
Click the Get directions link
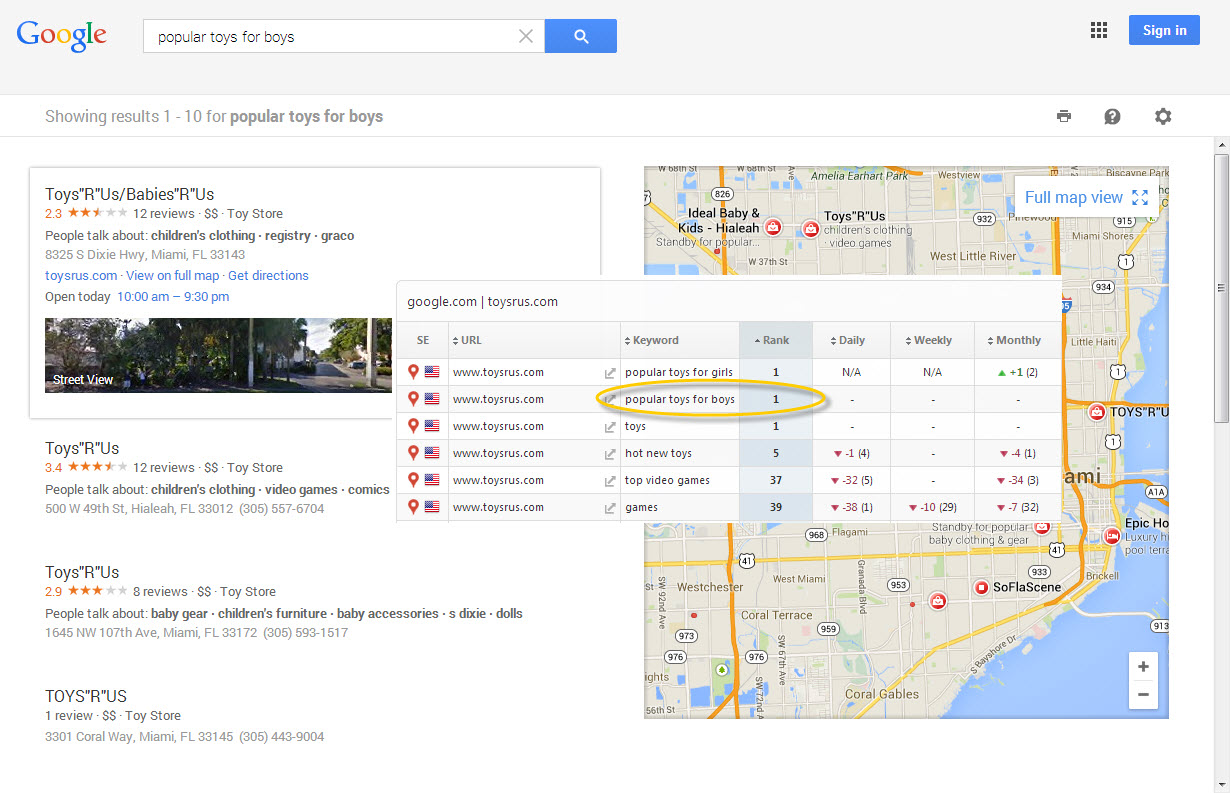pyautogui.click(x=268, y=275)
